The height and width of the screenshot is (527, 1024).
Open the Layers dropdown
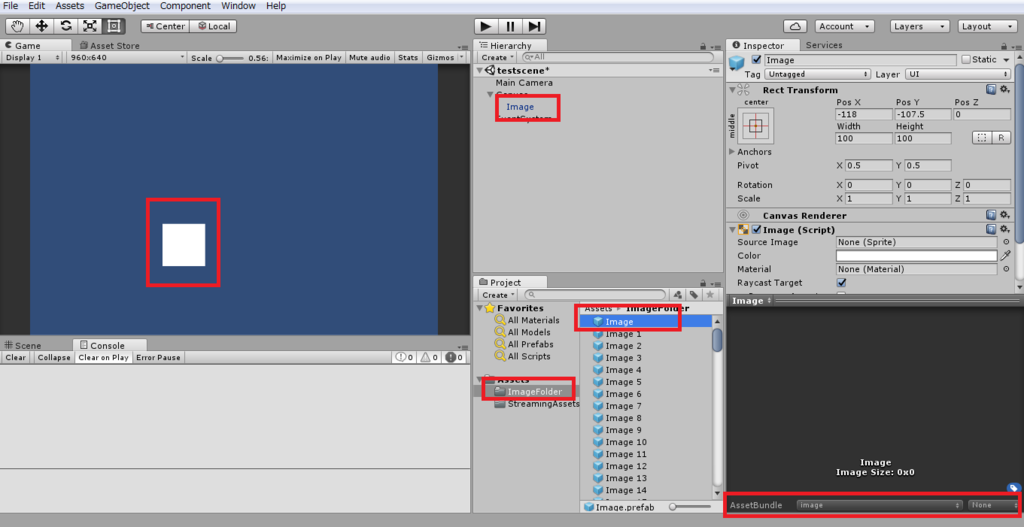(920, 26)
